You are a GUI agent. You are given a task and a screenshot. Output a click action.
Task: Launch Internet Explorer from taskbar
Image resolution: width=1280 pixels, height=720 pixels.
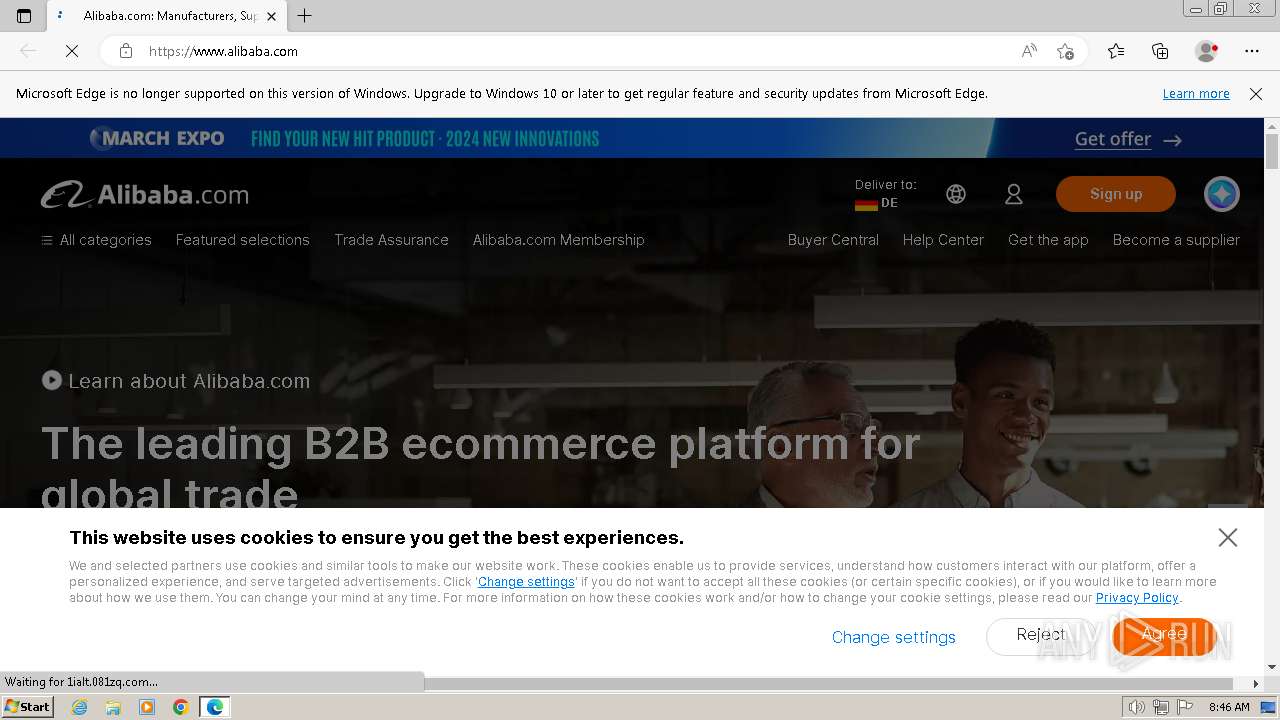pyautogui.click(x=79, y=707)
